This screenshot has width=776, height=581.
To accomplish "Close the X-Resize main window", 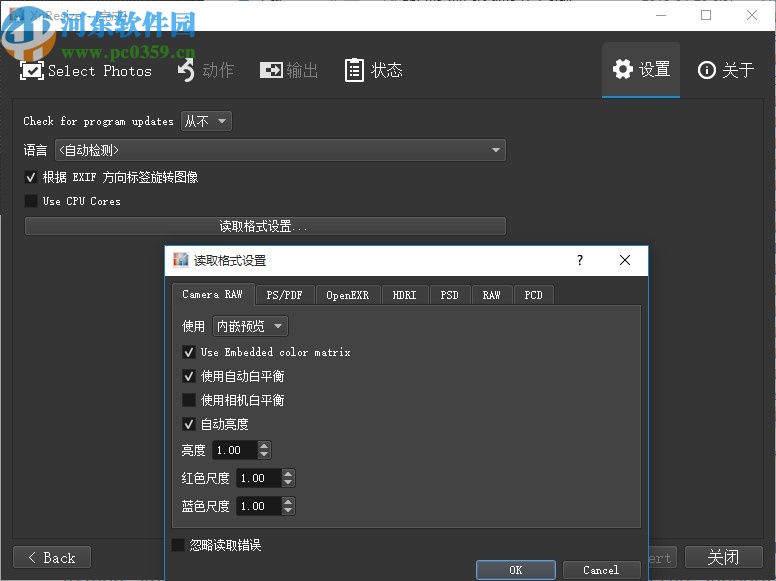I will [752, 15].
